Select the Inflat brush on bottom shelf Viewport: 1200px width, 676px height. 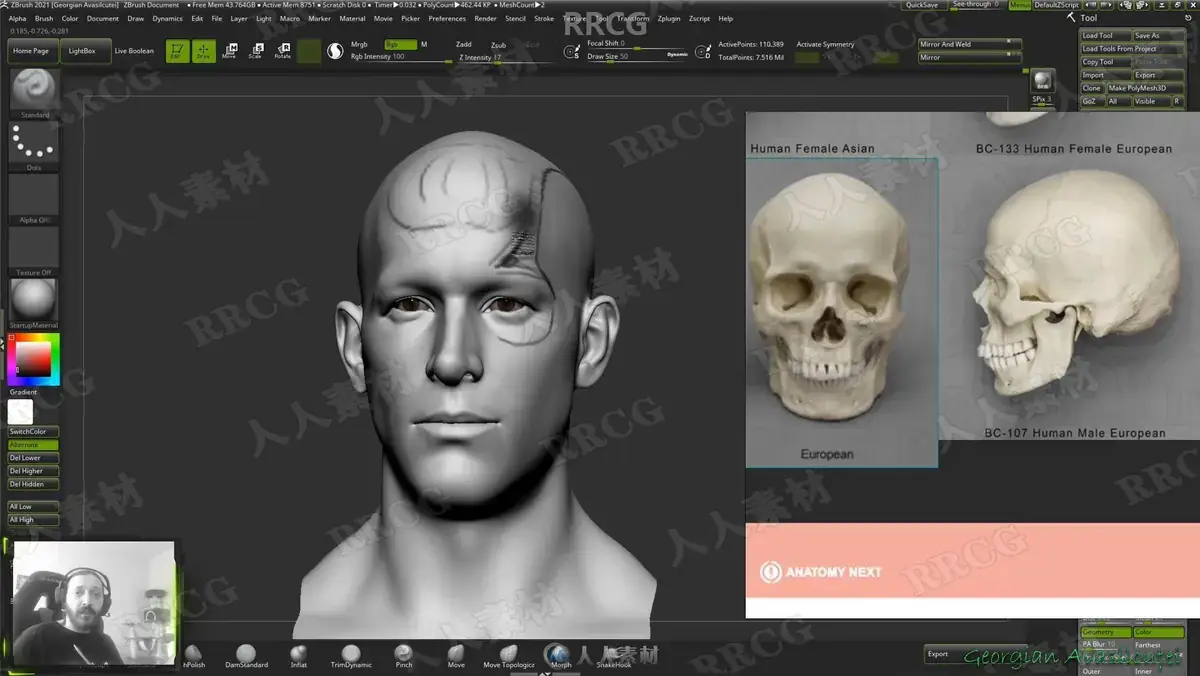[x=298, y=656]
